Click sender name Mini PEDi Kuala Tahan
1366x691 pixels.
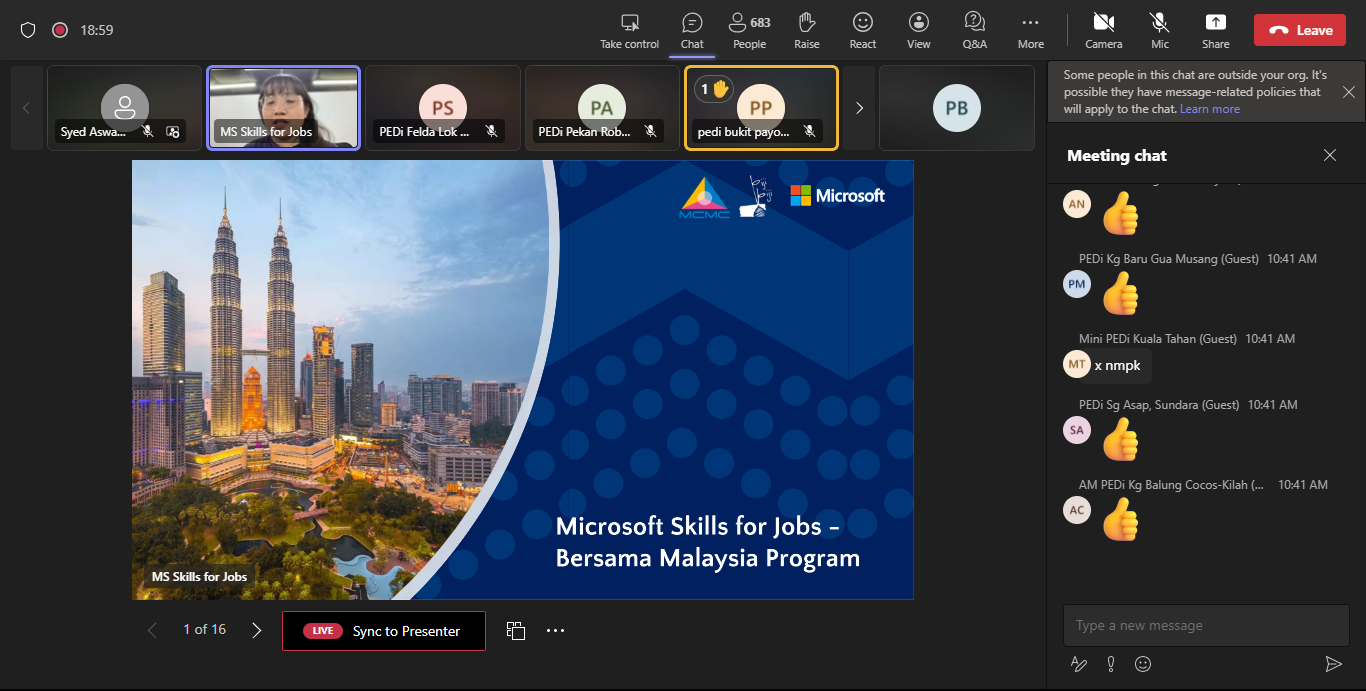pos(1158,339)
